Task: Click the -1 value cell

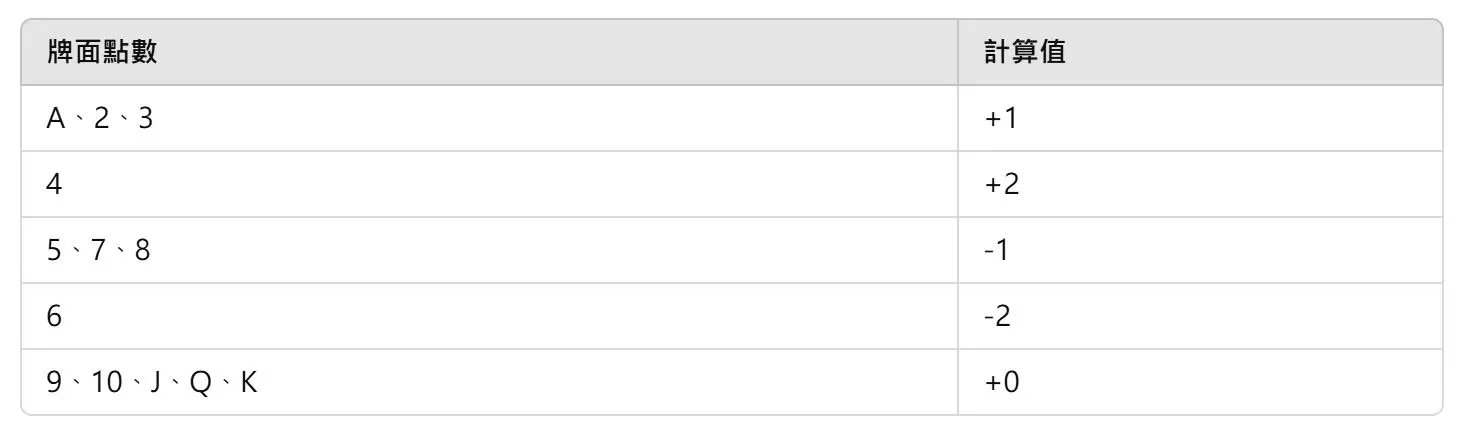Action: click(996, 251)
